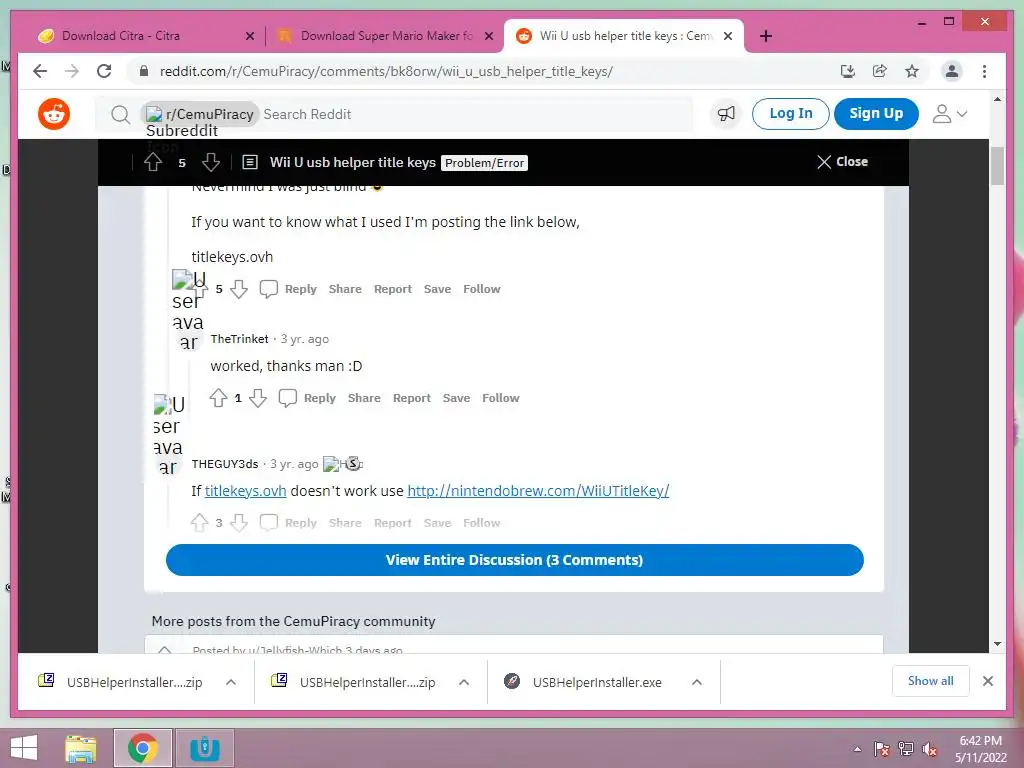Open THEGUY3ds's user profile
1024x768 pixels.
(225, 464)
